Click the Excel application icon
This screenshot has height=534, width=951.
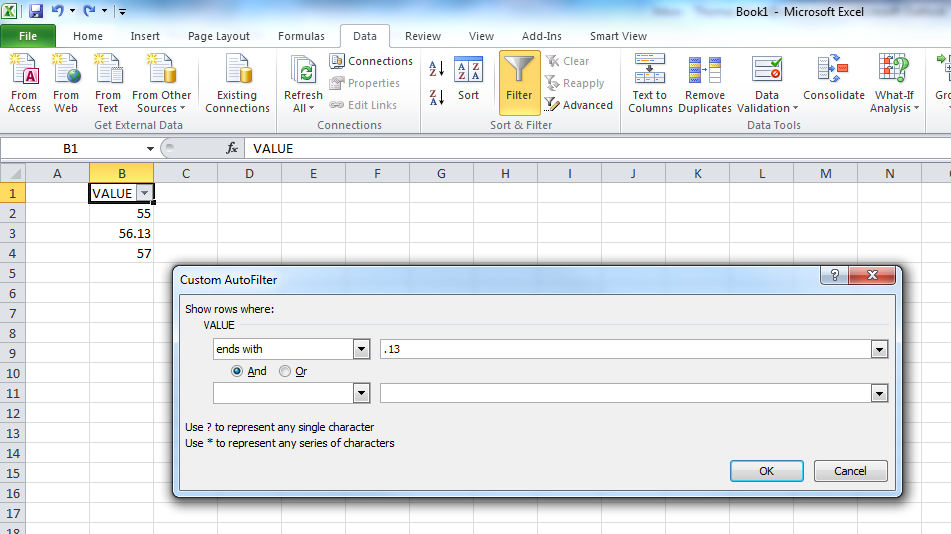tap(10, 11)
